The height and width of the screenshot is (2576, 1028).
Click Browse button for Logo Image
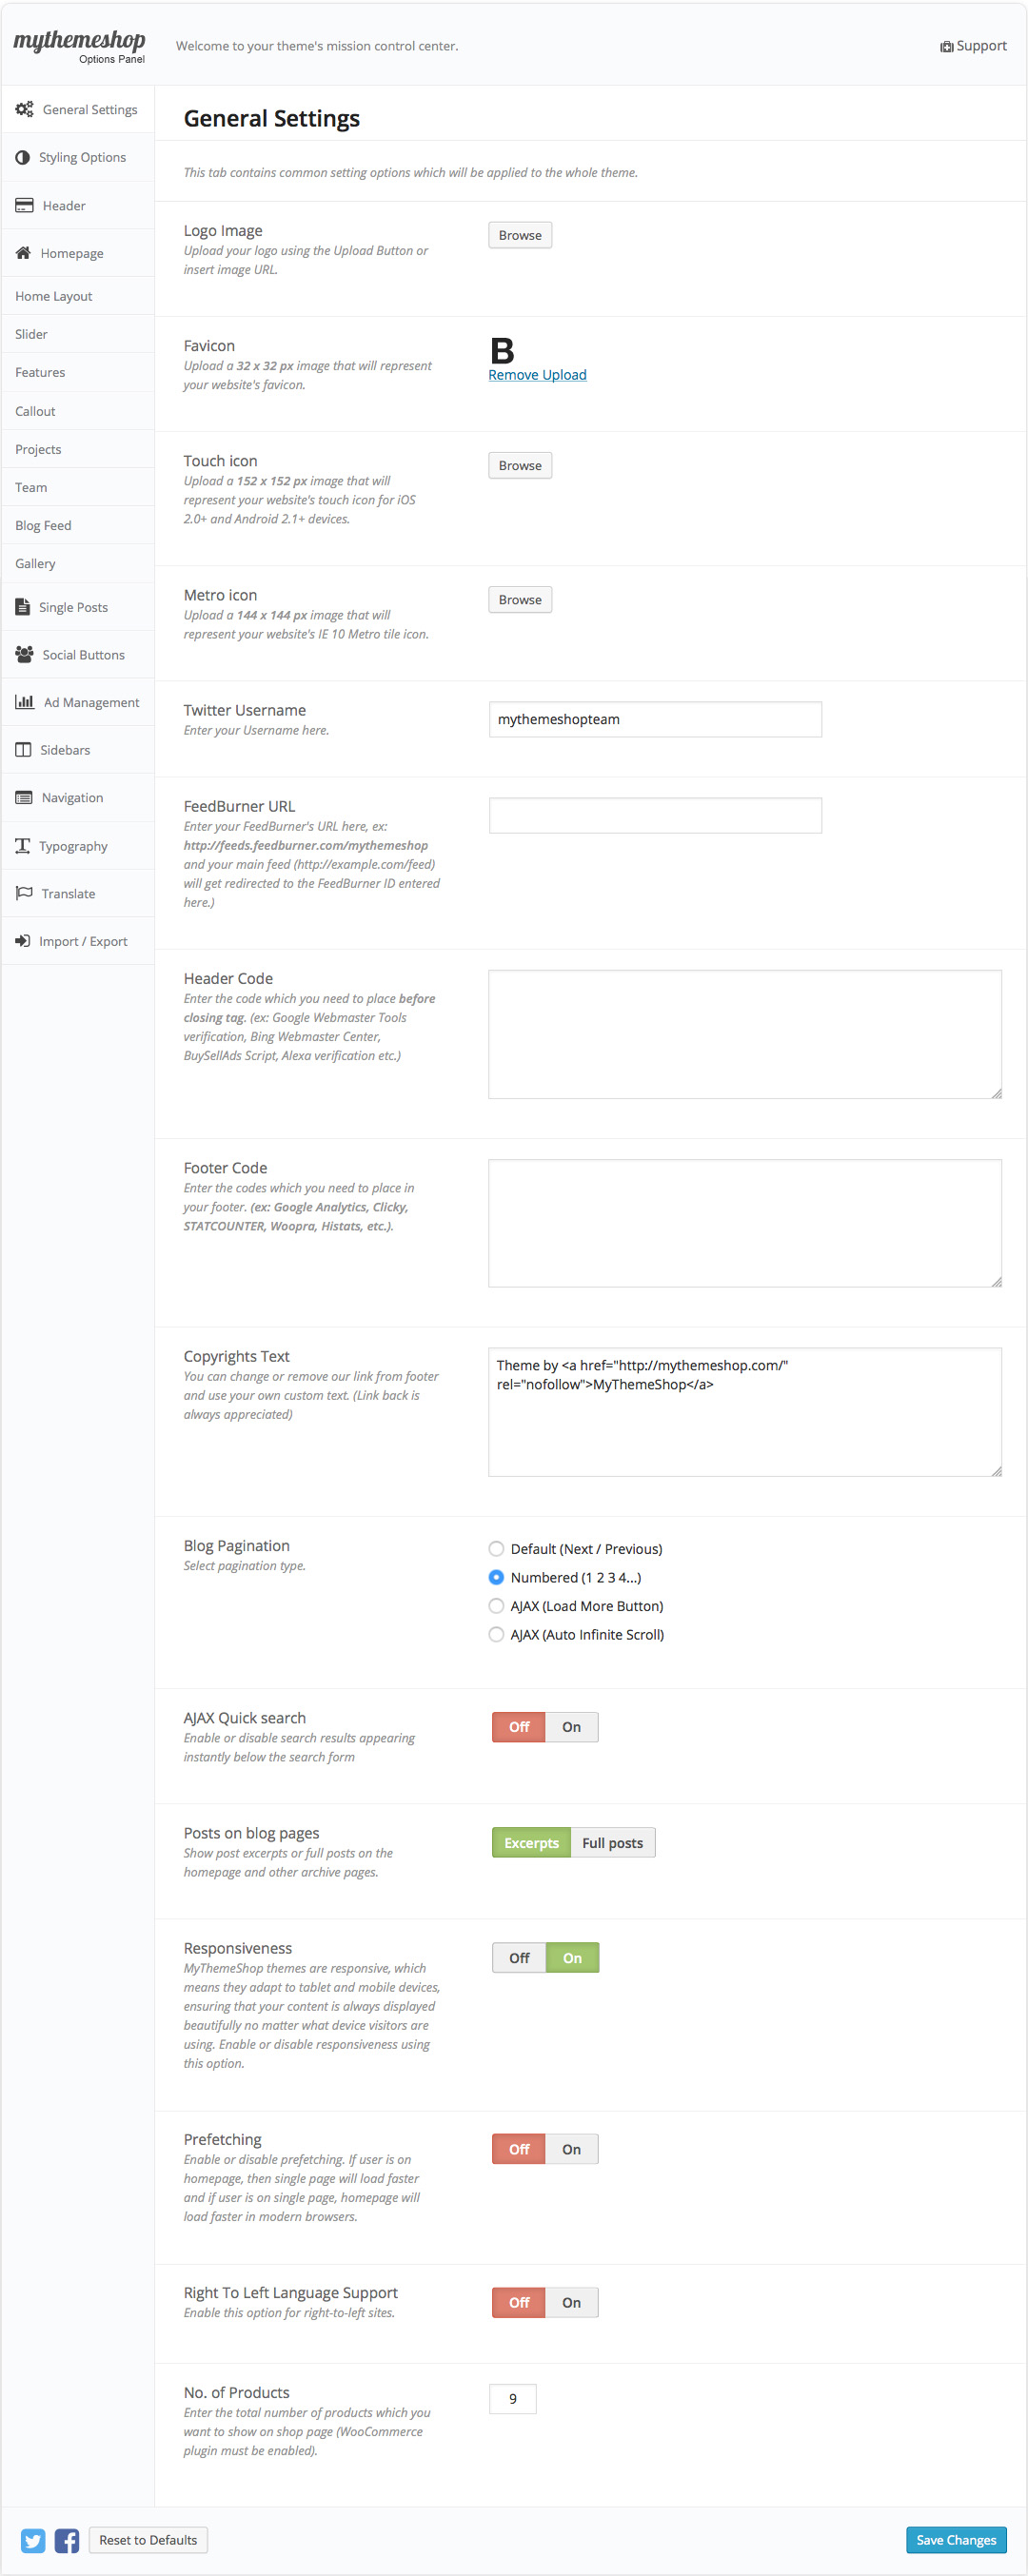pyautogui.click(x=520, y=235)
